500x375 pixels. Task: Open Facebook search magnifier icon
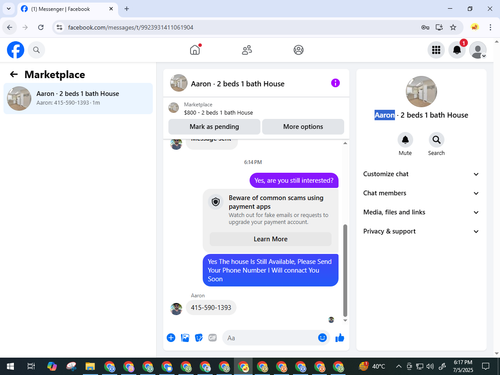tap(36, 50)
